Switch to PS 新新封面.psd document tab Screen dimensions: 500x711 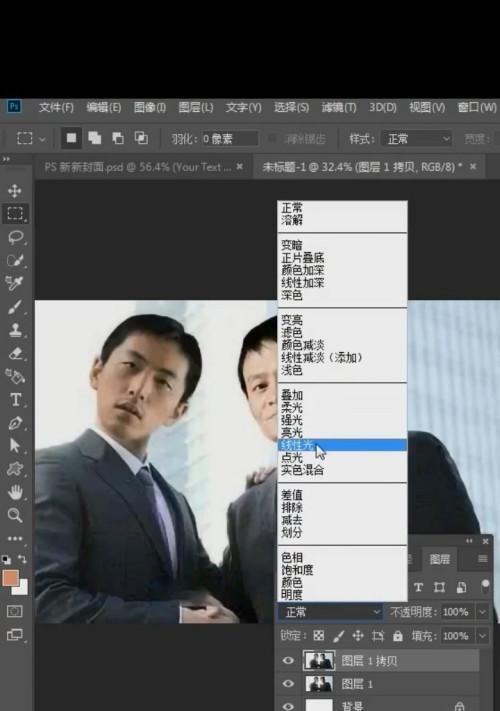pyautogui.click(x=138, y=167)
